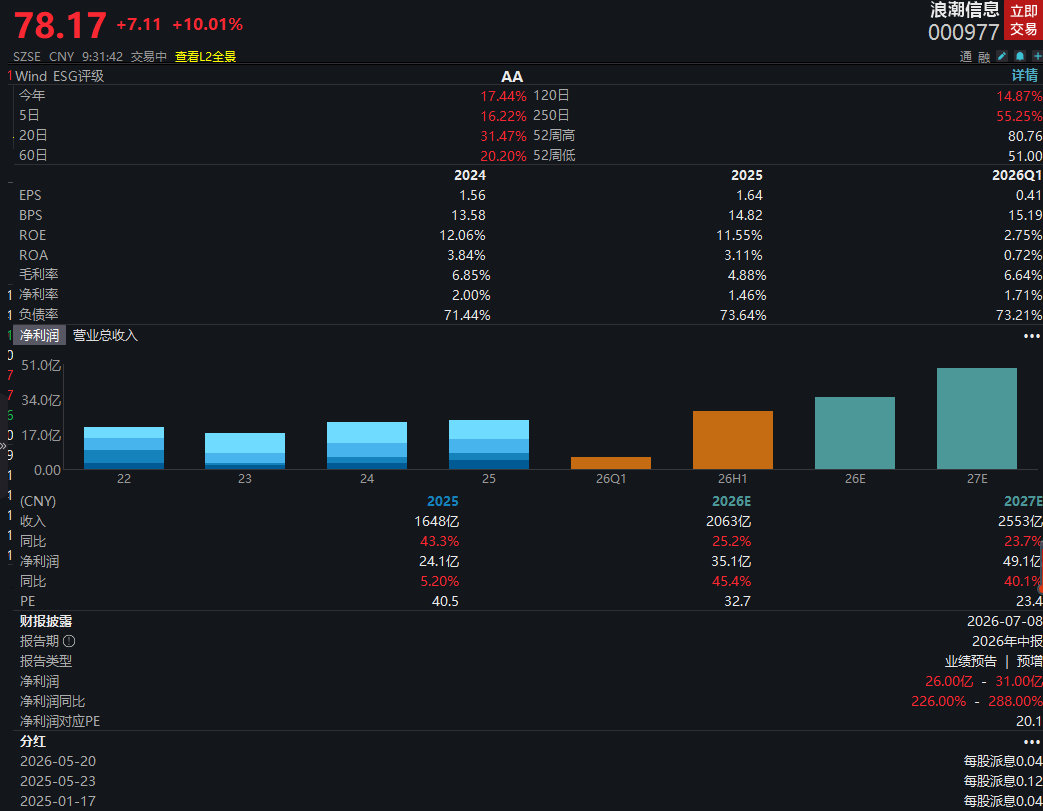The image size is (1043, 811).
Task: Click the 250日 return 55.25%
Action: pyautogui.click(x=1019, y=116)
